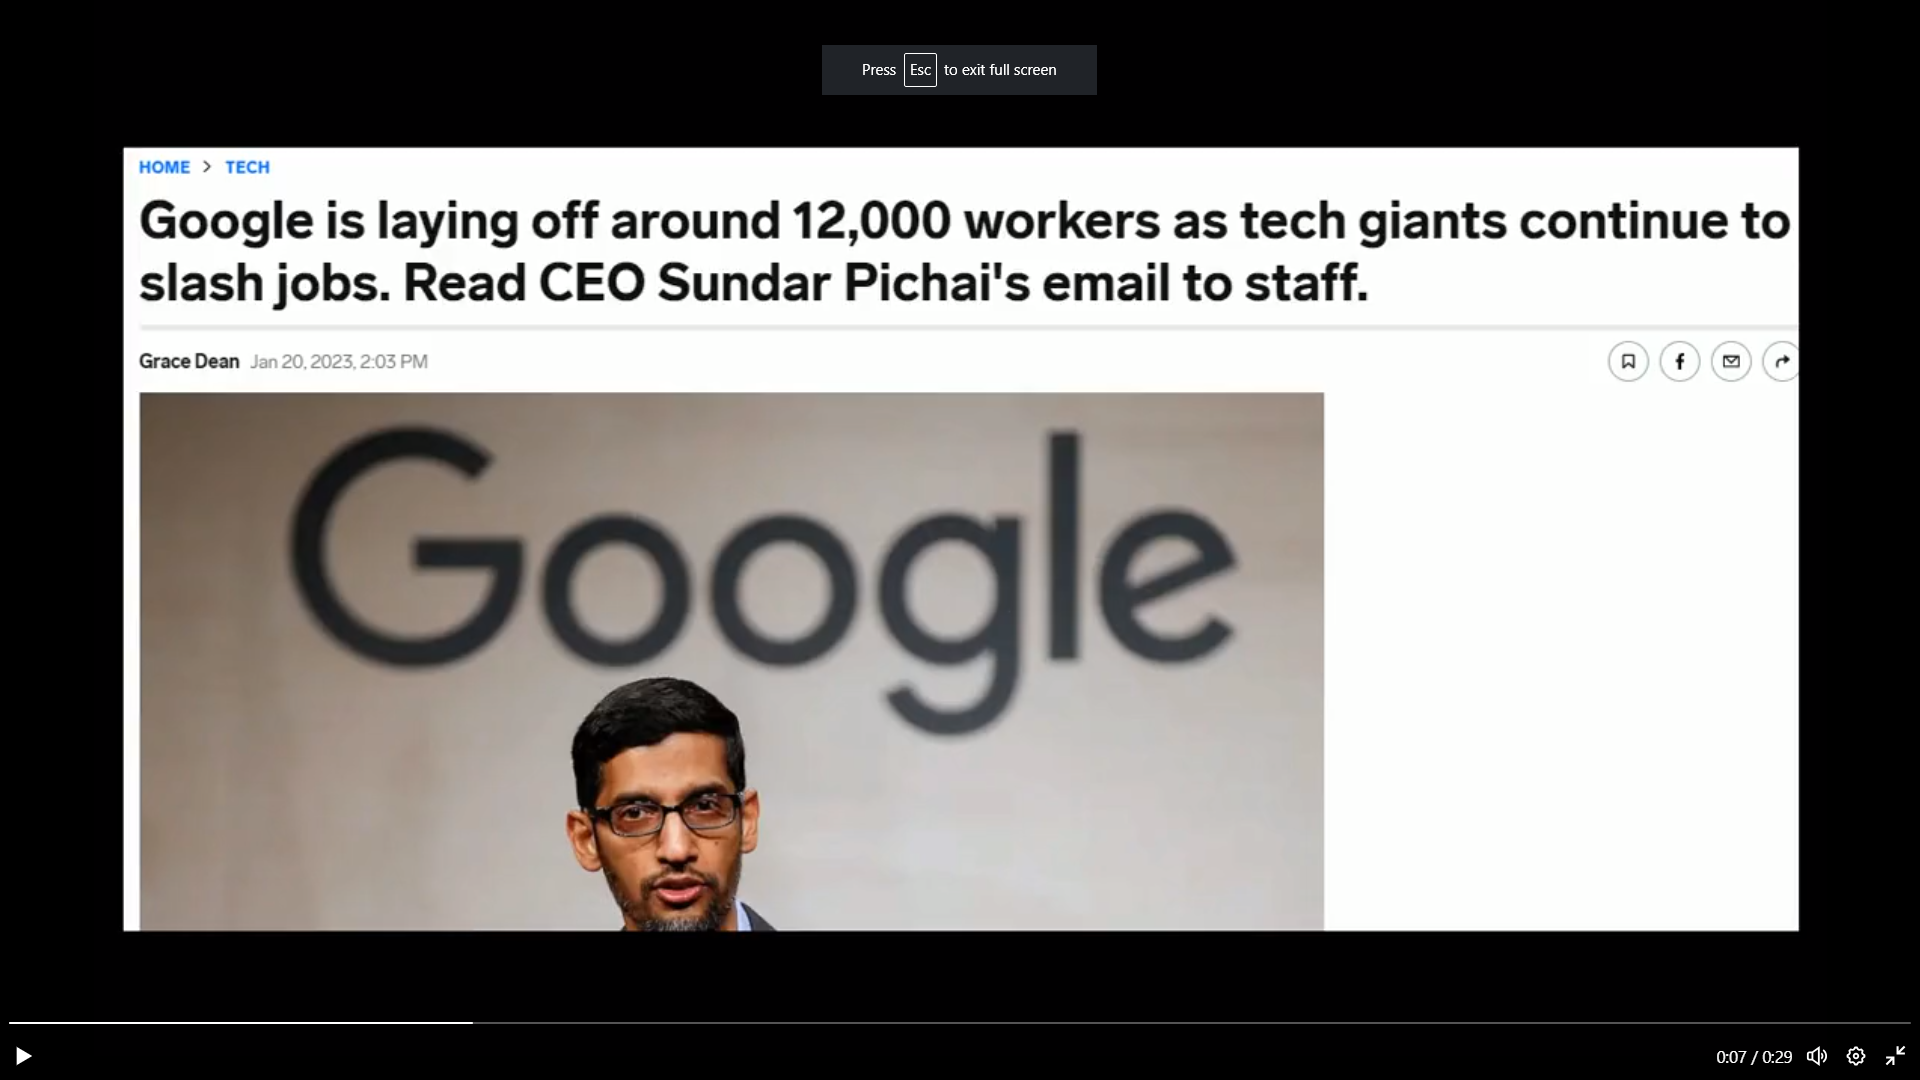Click the bookmark save icon
Viewport: 1920px width, 1080px height.
point(1628,361)
